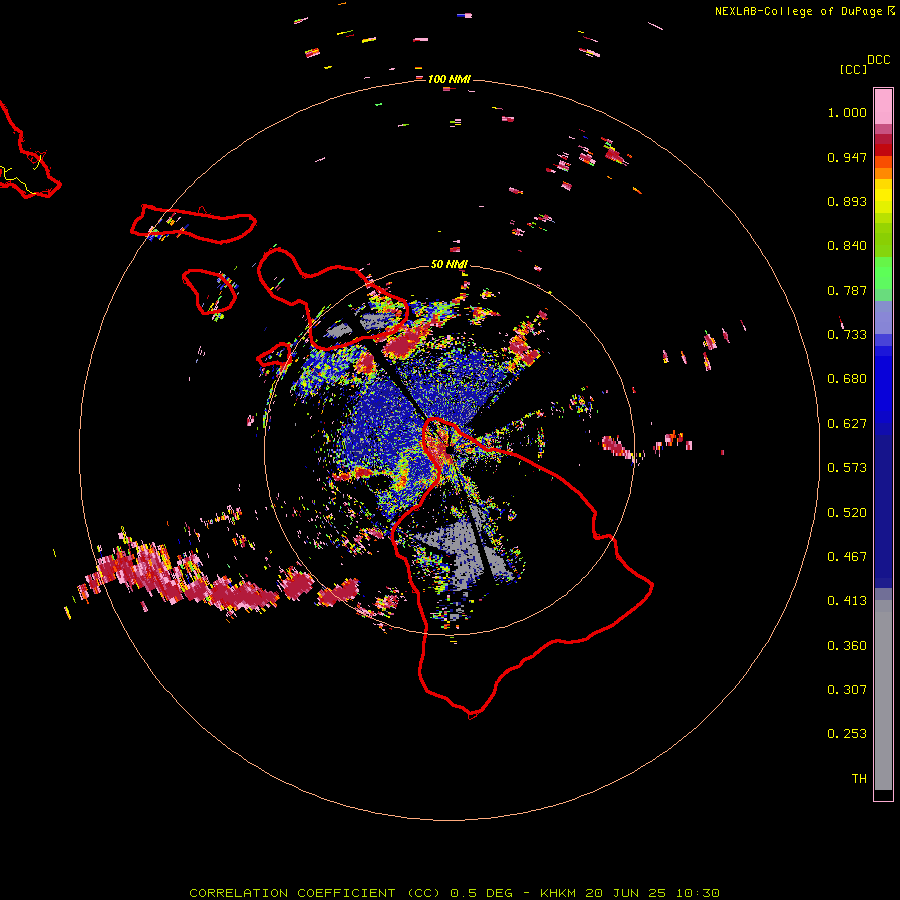Image resolution: width=900 pixels, height=900 pixels.
Task: Click the 0.627 color scale label
Action: tap(847, 424)
